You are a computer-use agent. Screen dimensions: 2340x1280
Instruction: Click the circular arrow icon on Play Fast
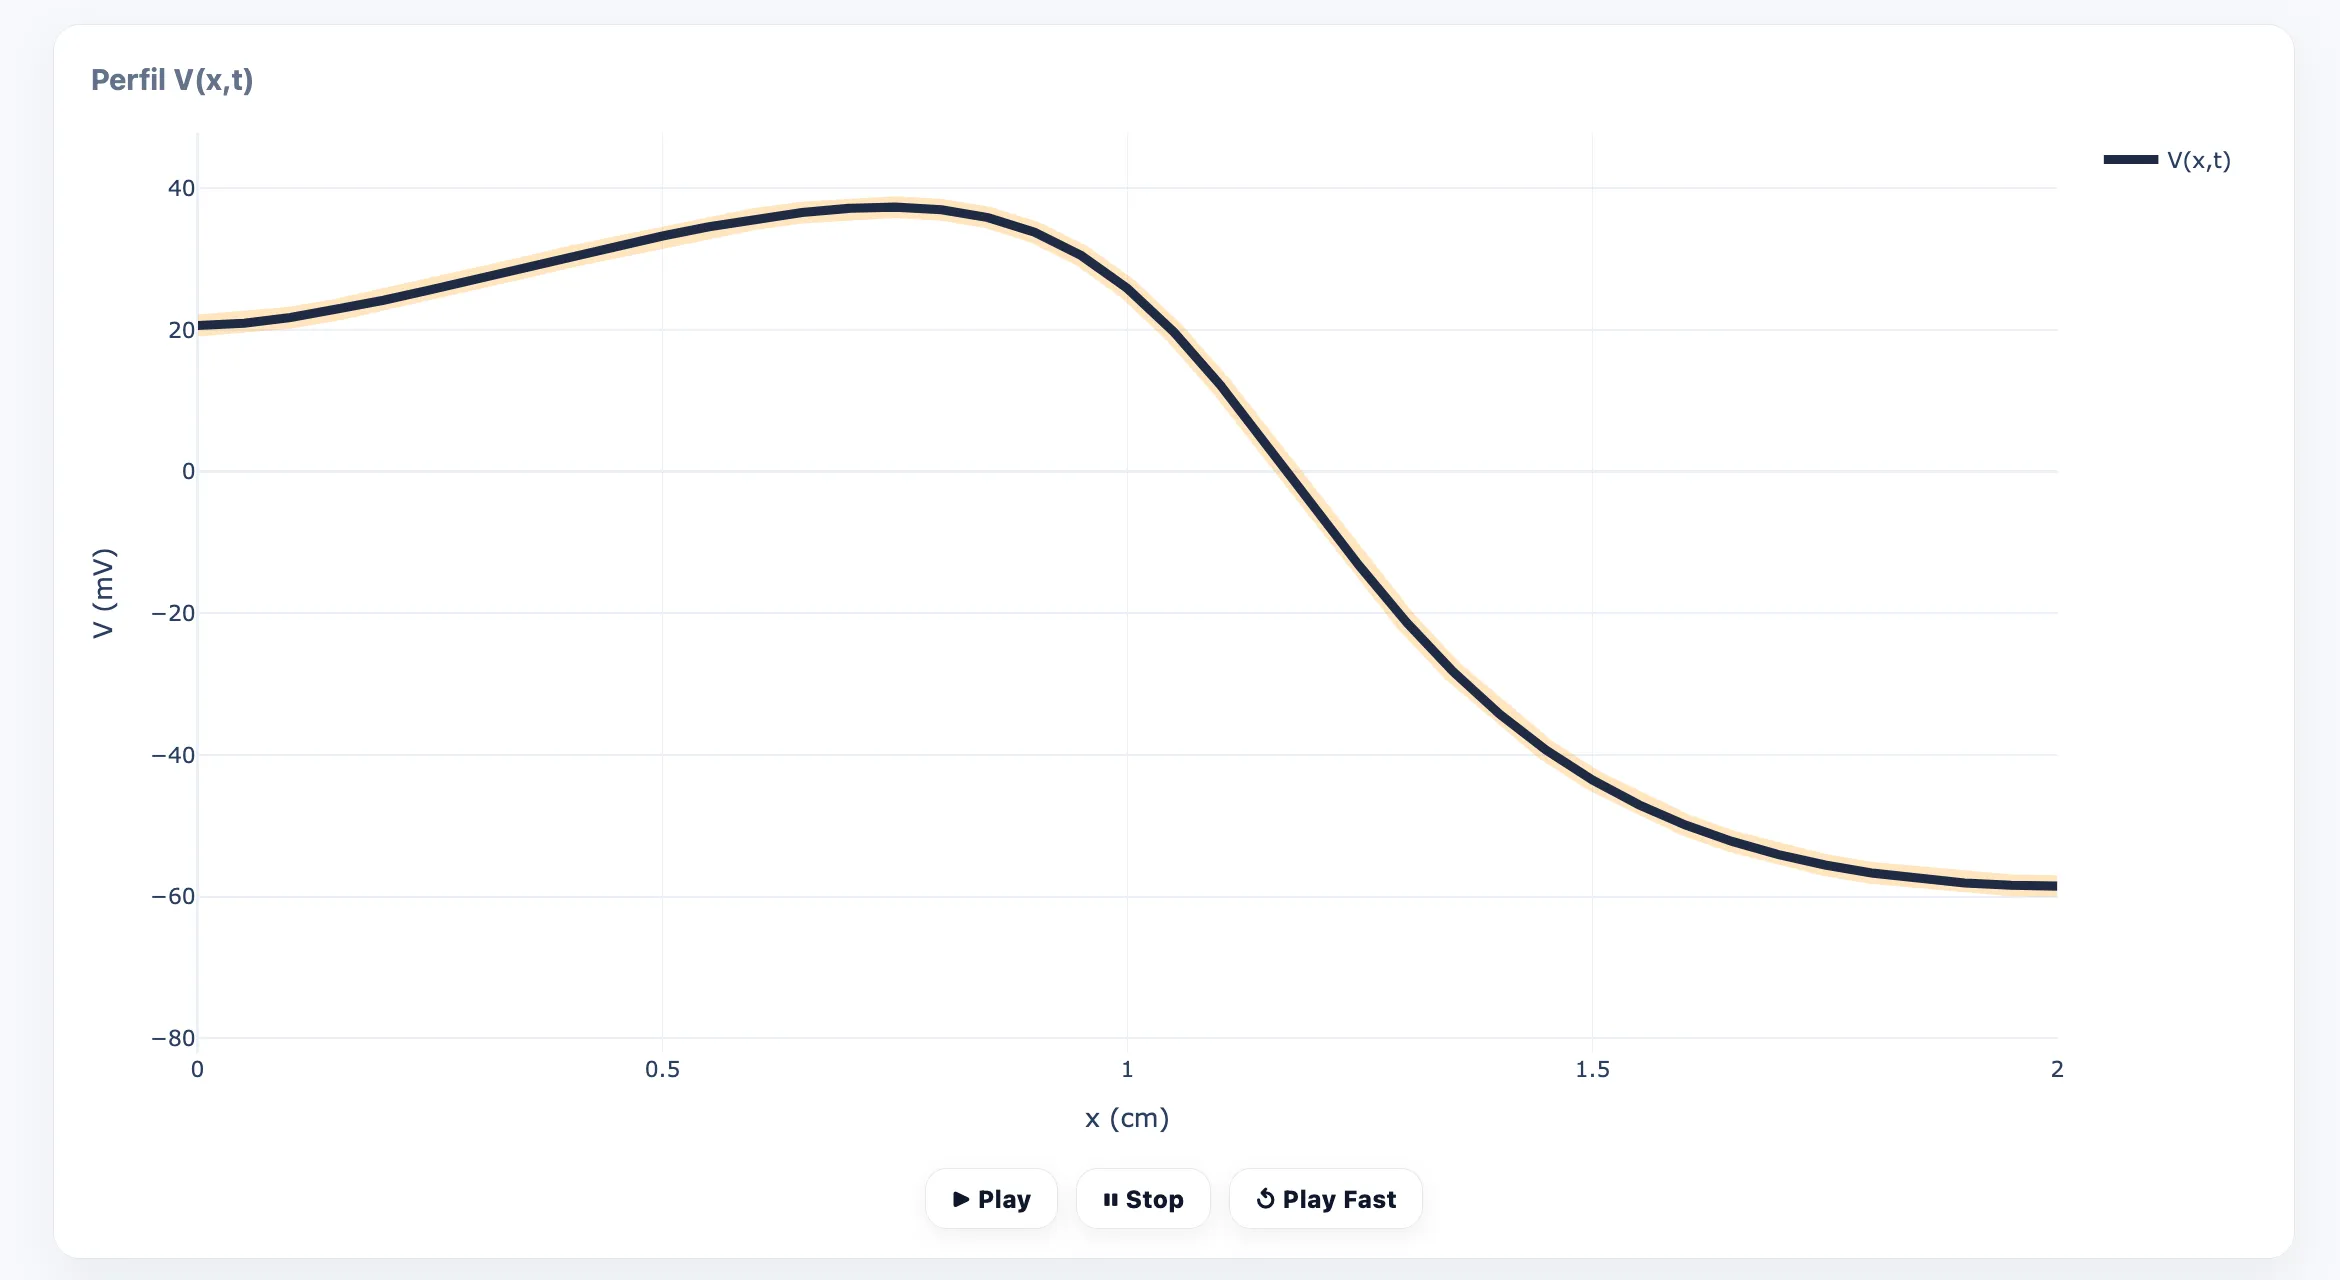pos(1265,1199)
